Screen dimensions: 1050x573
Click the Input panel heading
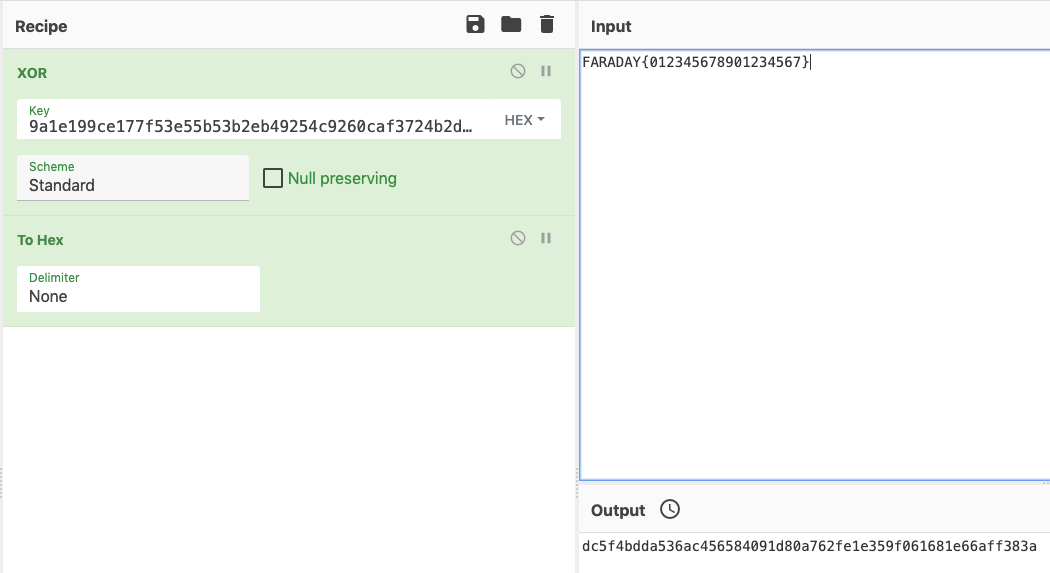pyautogui.click(x=611, y=26)
